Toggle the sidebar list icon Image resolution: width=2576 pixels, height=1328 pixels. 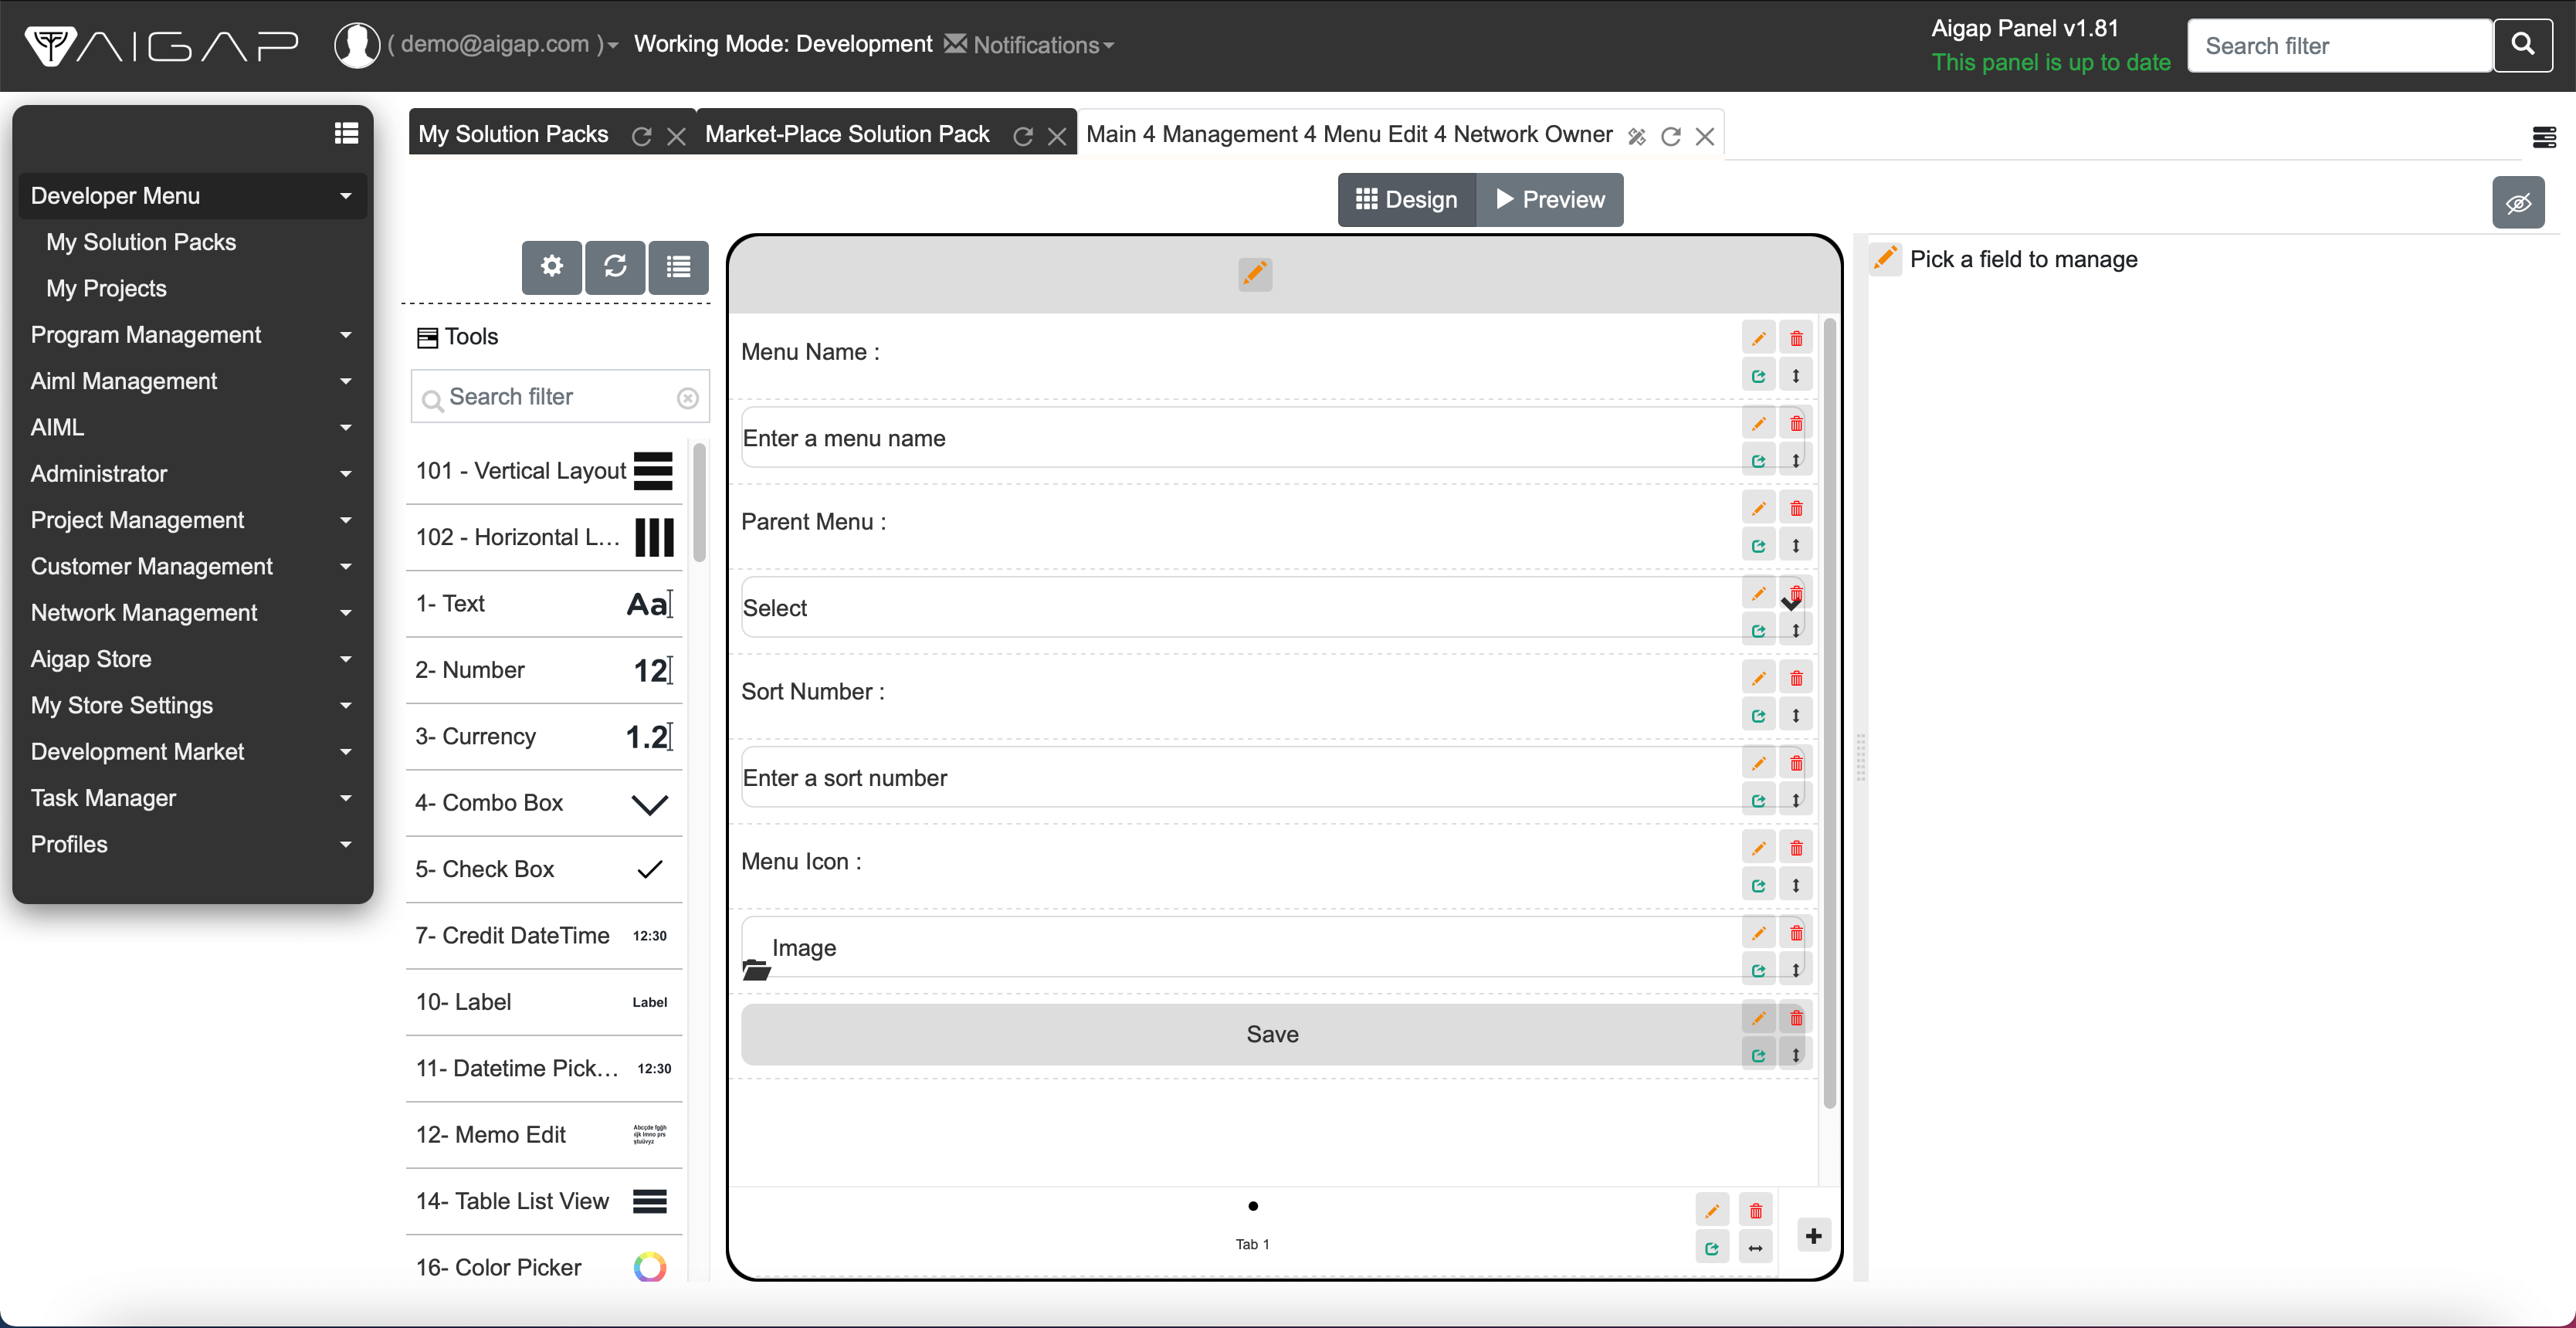point(346,133)
